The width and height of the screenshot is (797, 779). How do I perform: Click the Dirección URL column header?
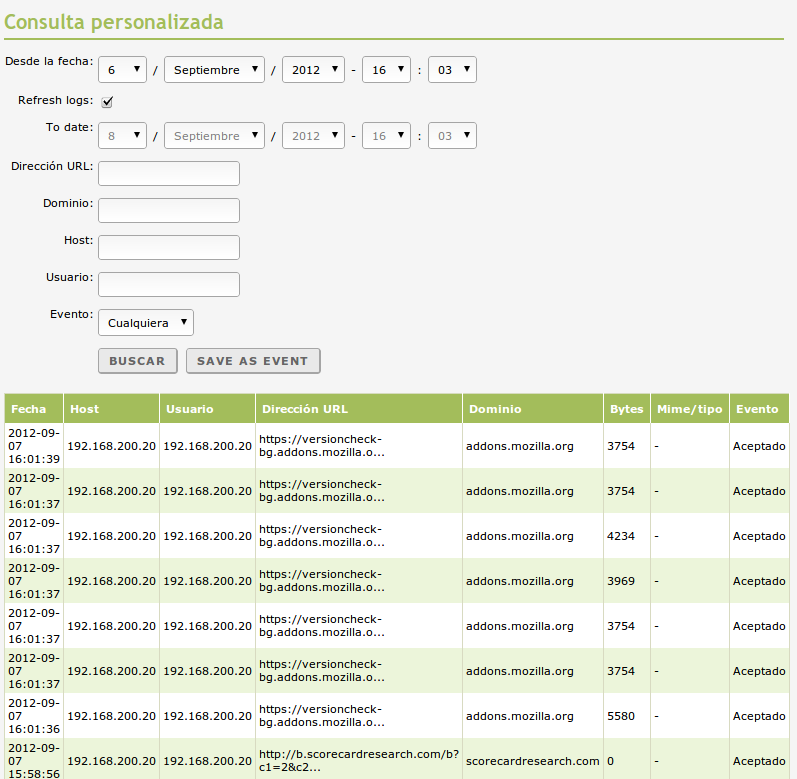359,409
